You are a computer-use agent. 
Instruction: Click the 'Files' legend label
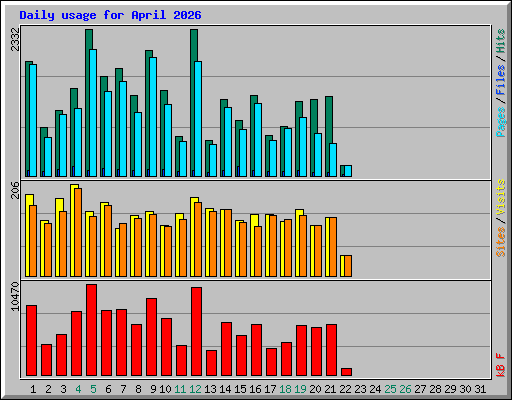point(500,80)
